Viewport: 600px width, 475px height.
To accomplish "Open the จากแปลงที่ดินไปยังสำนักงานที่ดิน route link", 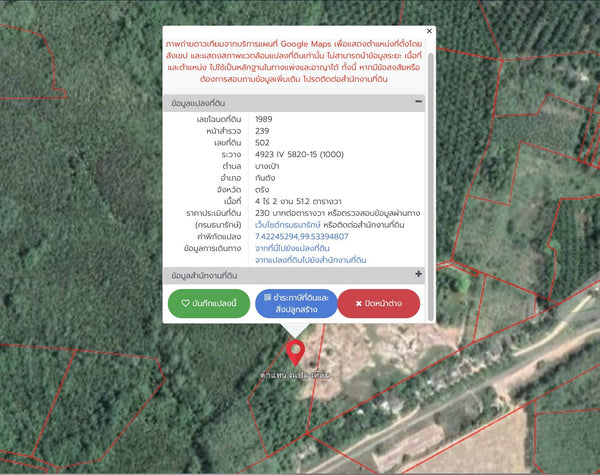I will pos(310,260).
